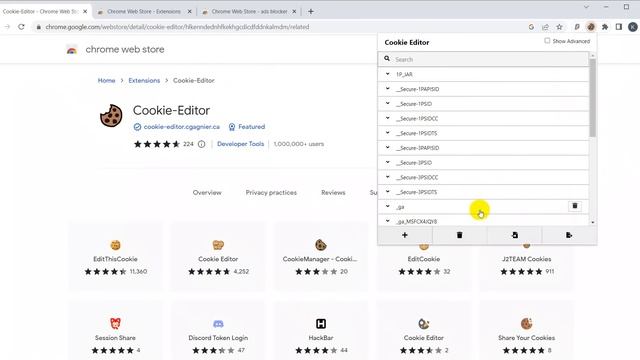Click the search magnifier in Cookie Editor
The width and height of the screenshot is (640, 360).
(387, 59)
